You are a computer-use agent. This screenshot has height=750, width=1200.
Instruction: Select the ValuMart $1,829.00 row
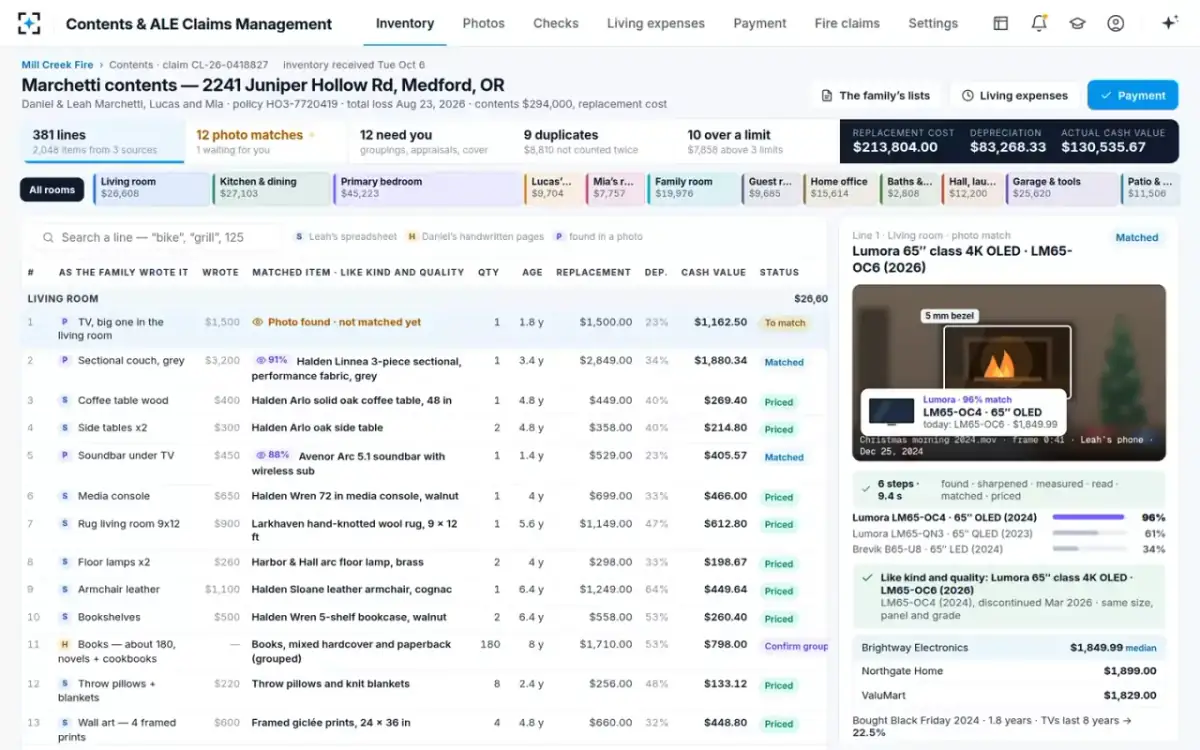coord(1009,695)
